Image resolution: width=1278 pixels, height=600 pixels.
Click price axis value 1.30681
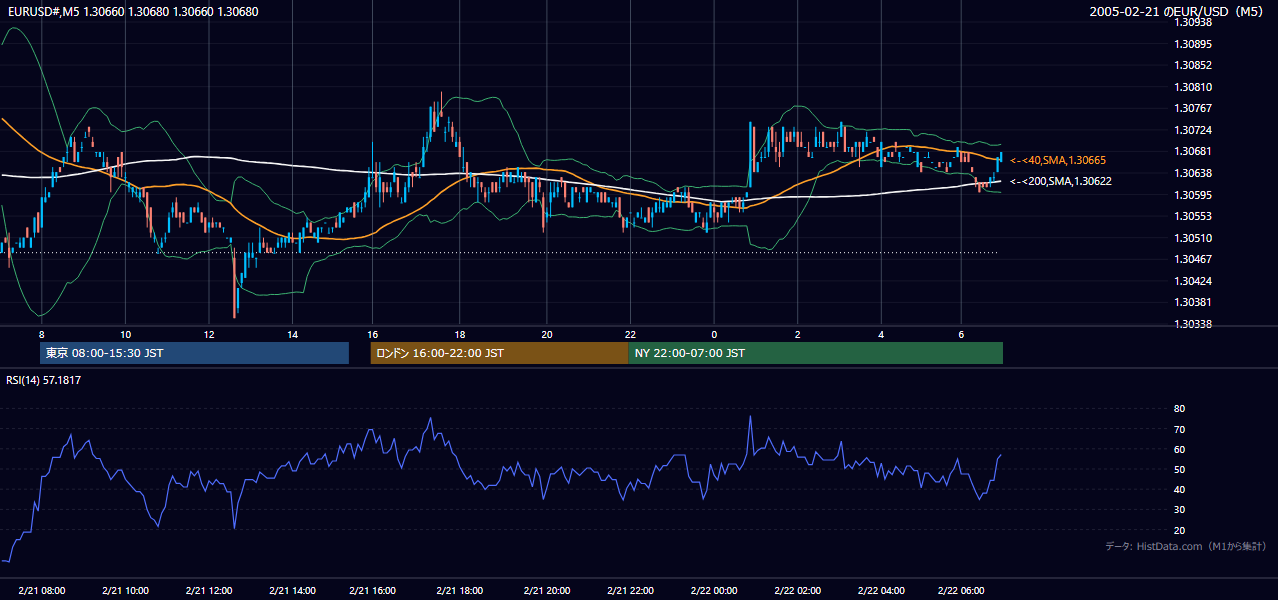(1193, 151)
